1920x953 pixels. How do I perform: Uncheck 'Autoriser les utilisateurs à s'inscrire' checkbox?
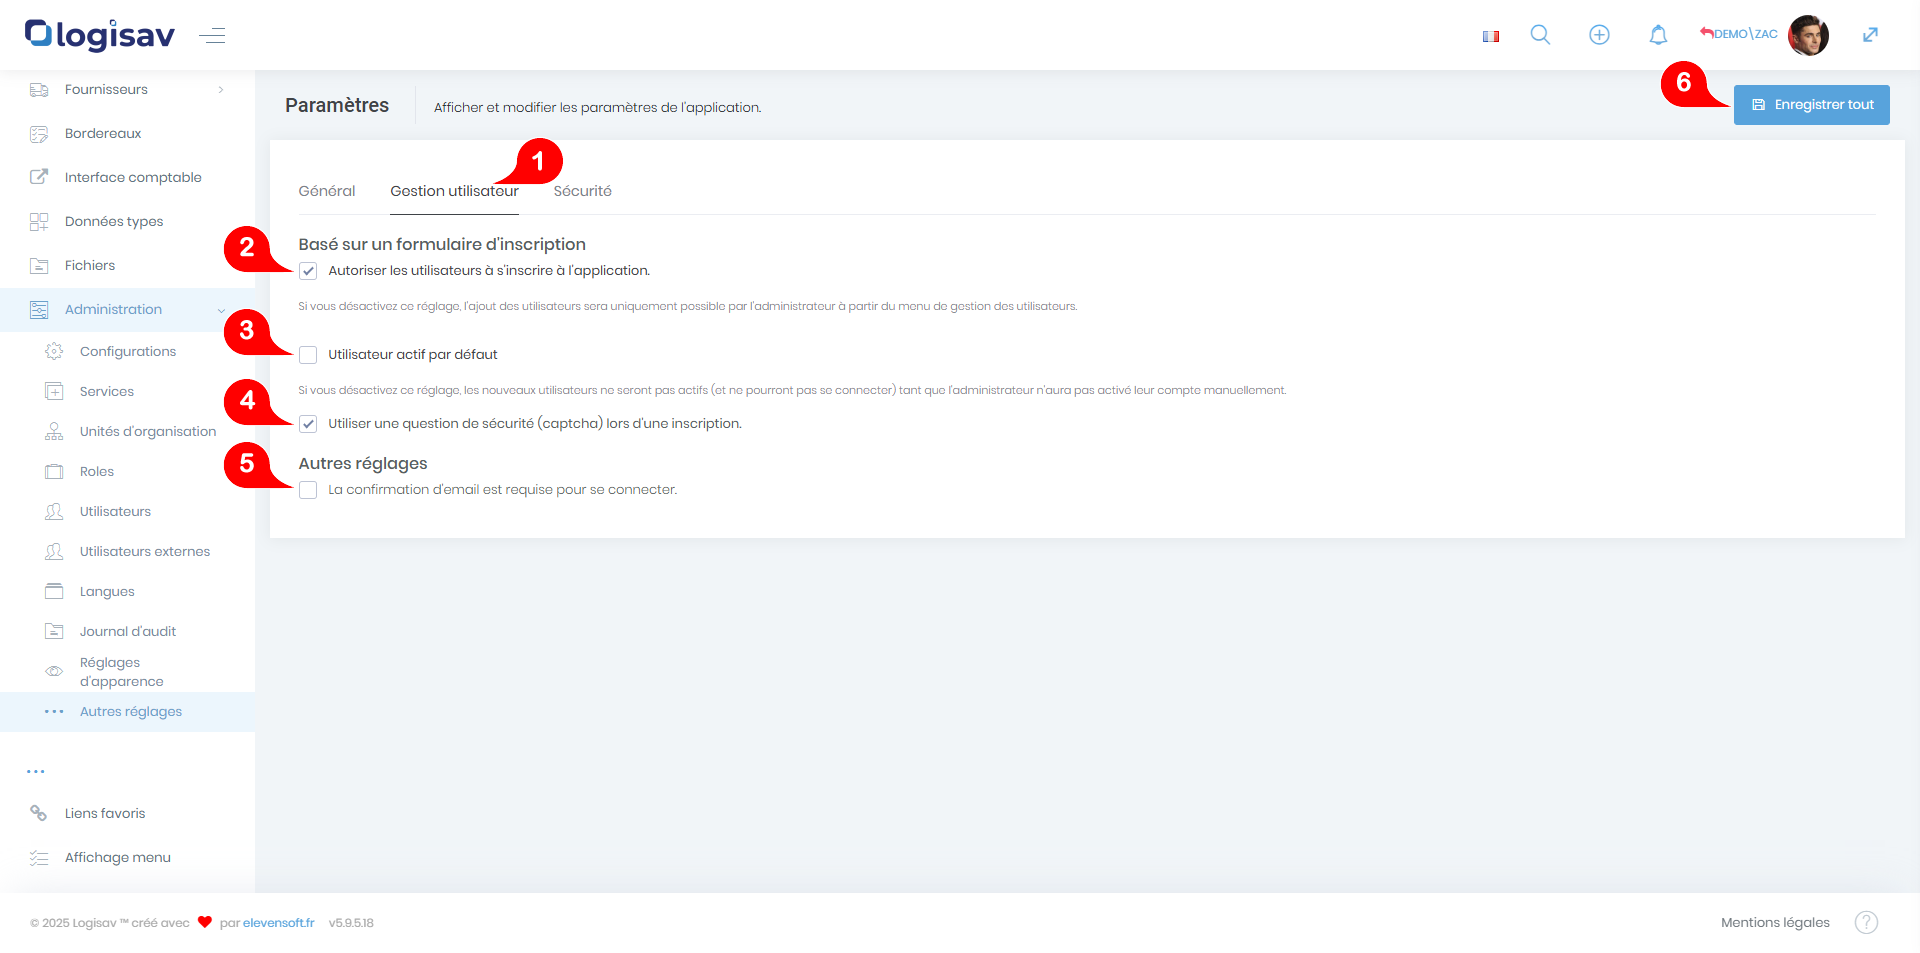308,271
